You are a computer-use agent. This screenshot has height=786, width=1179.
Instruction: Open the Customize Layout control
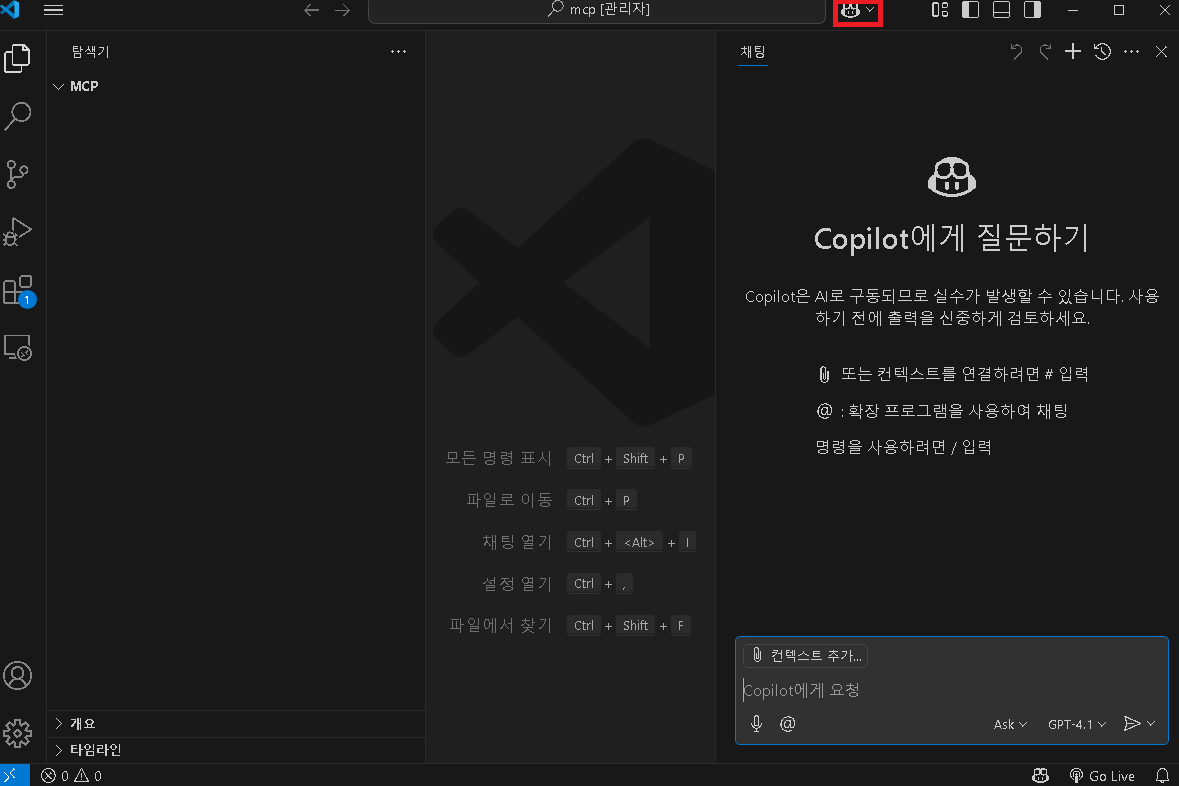coord(940,10)
